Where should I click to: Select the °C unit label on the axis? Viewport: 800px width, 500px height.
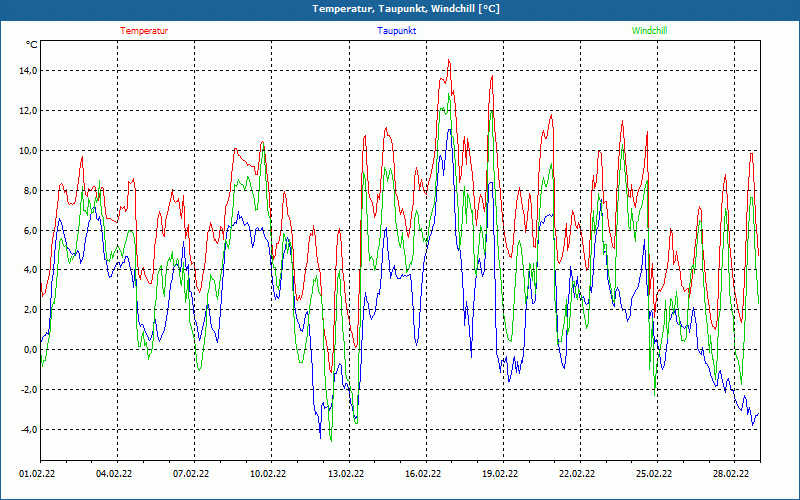point(32,45)
